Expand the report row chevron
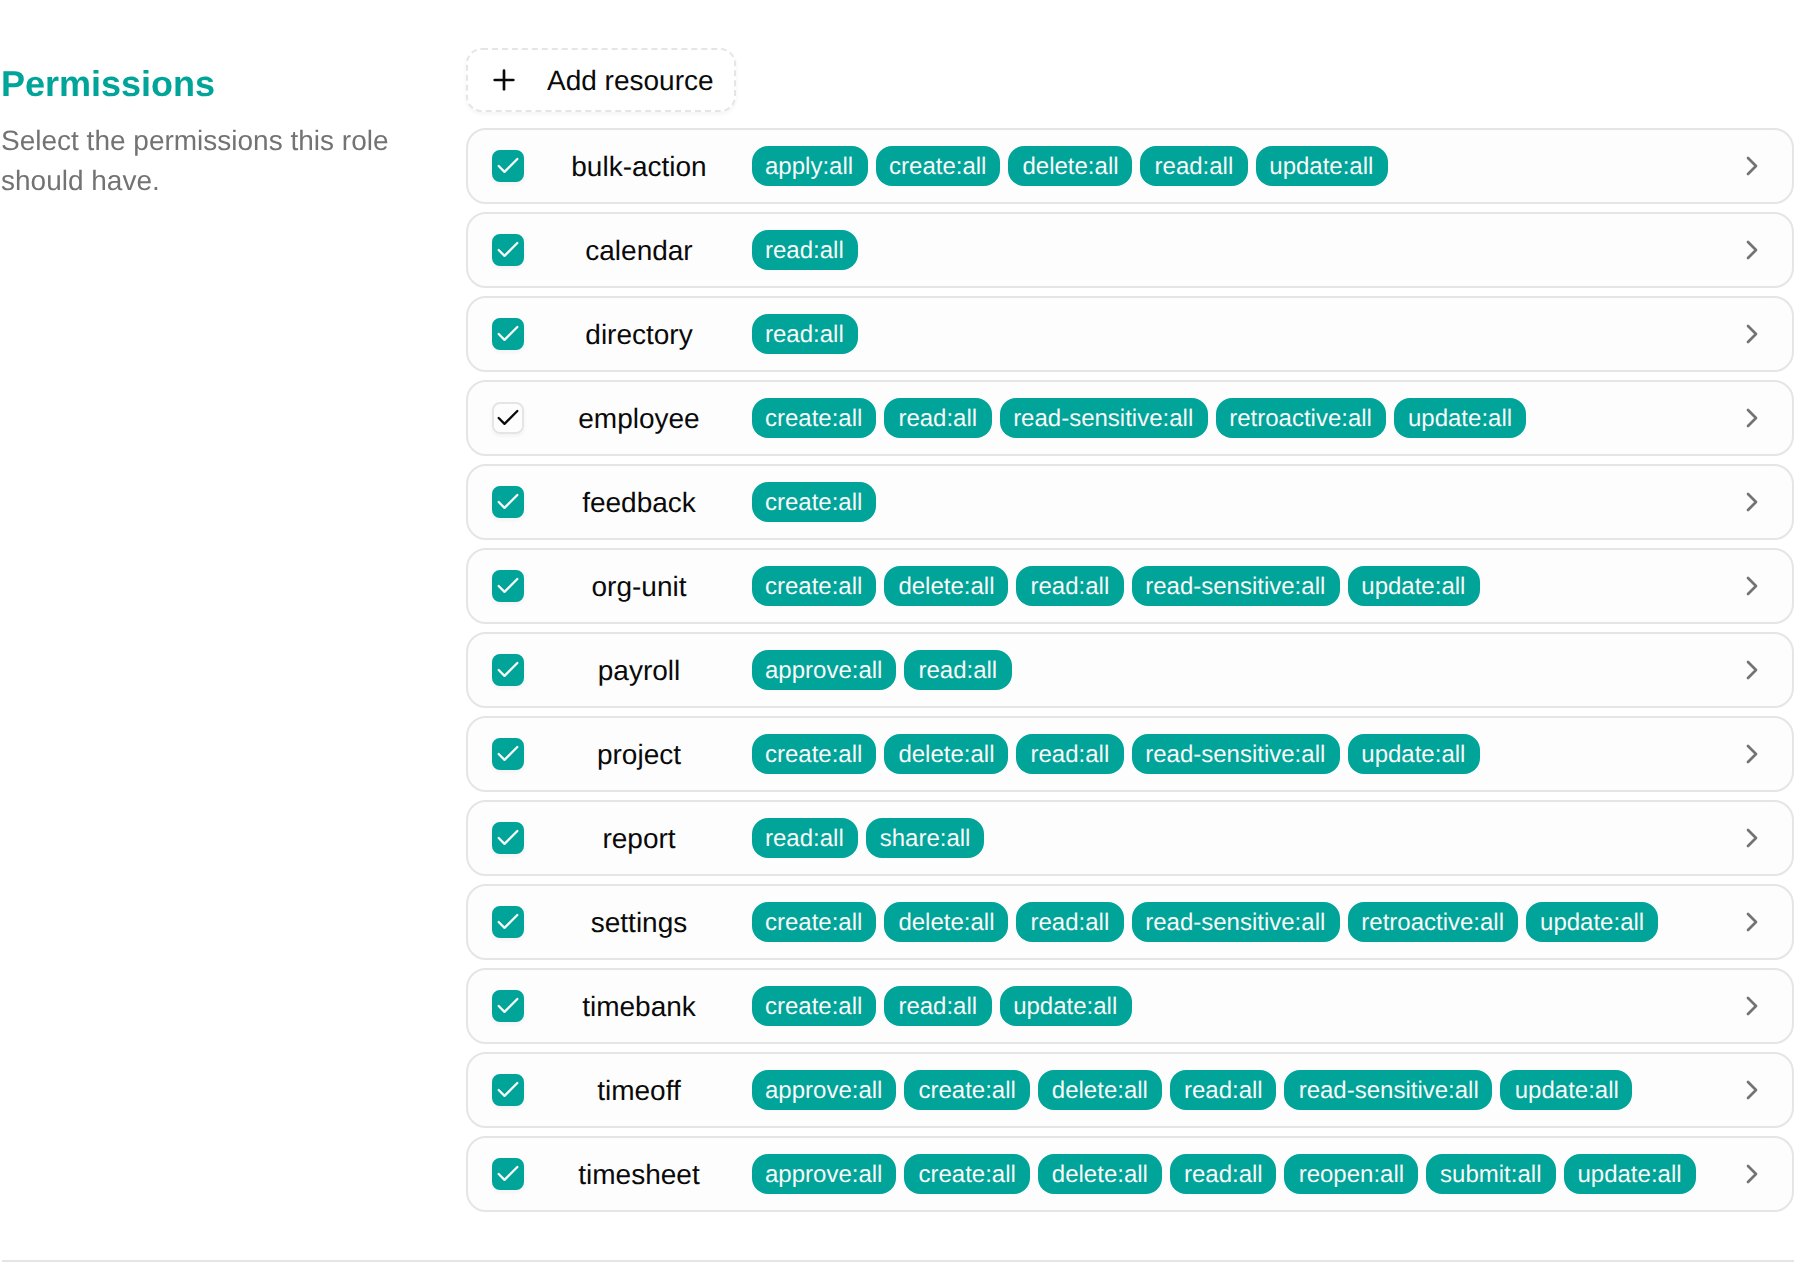Image resolution: width=1794 pixels, height=1262 pixels. [1751, 838]
